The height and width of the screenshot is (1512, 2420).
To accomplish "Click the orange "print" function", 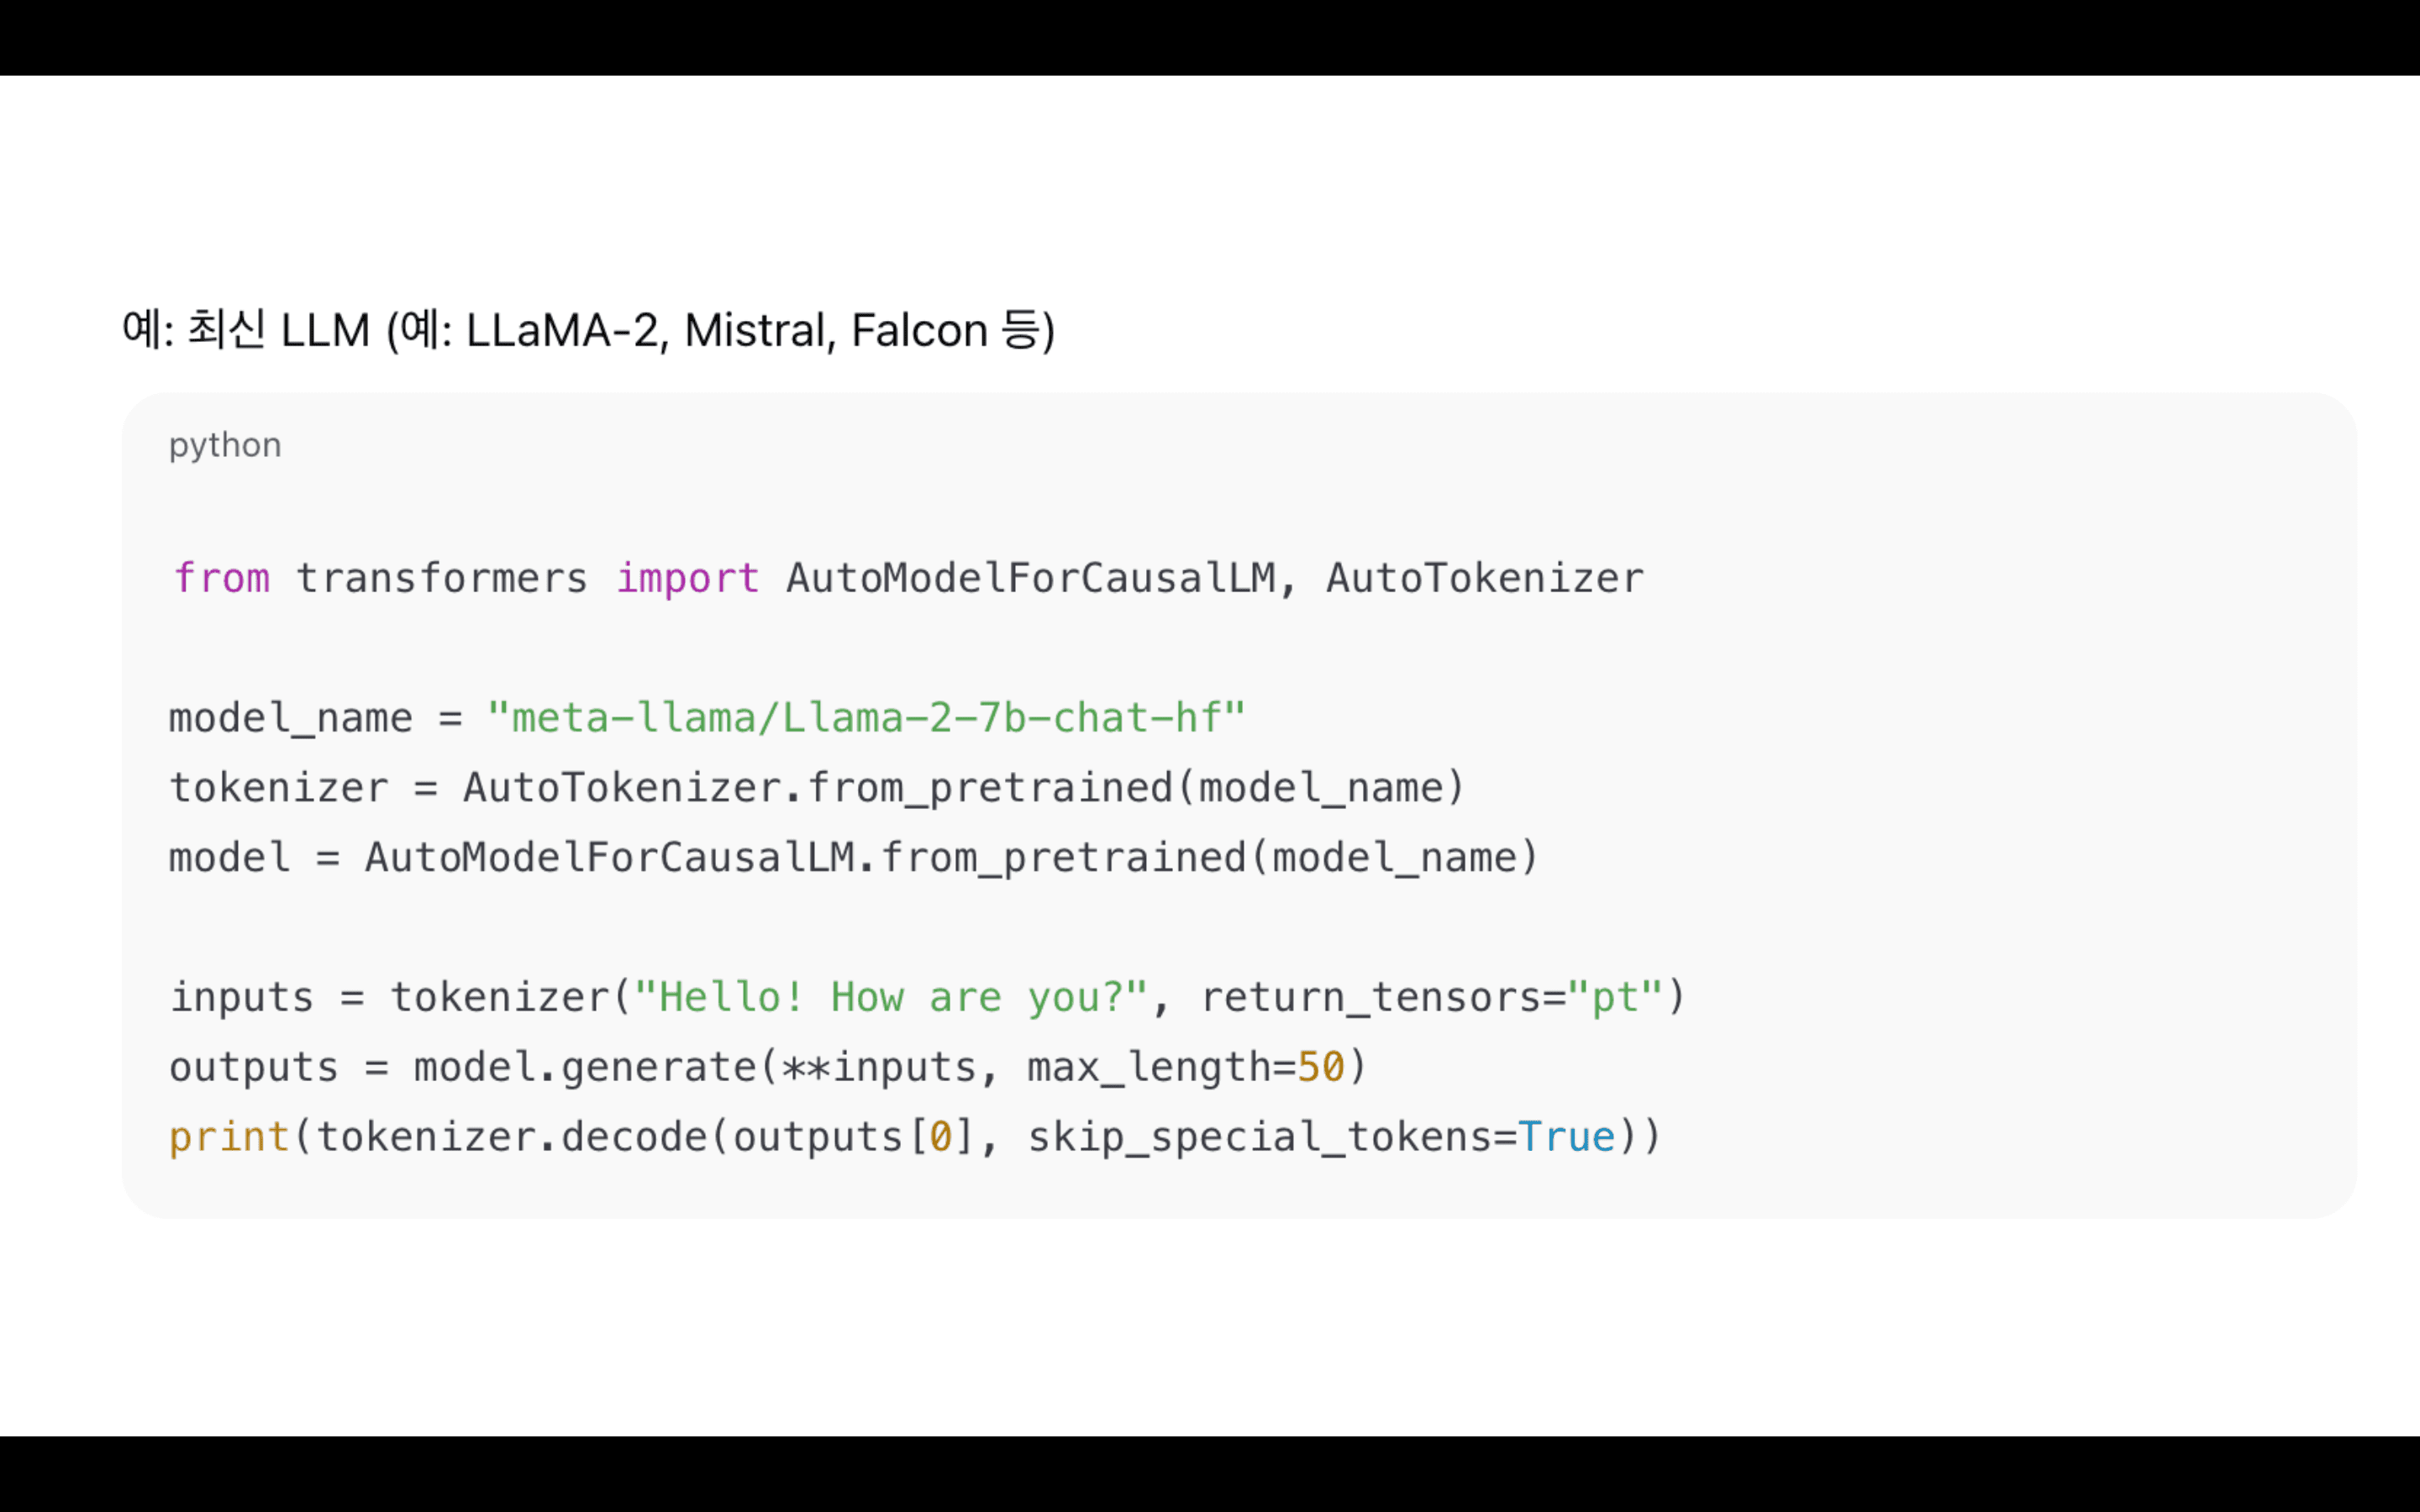I will coord(229,1137).
